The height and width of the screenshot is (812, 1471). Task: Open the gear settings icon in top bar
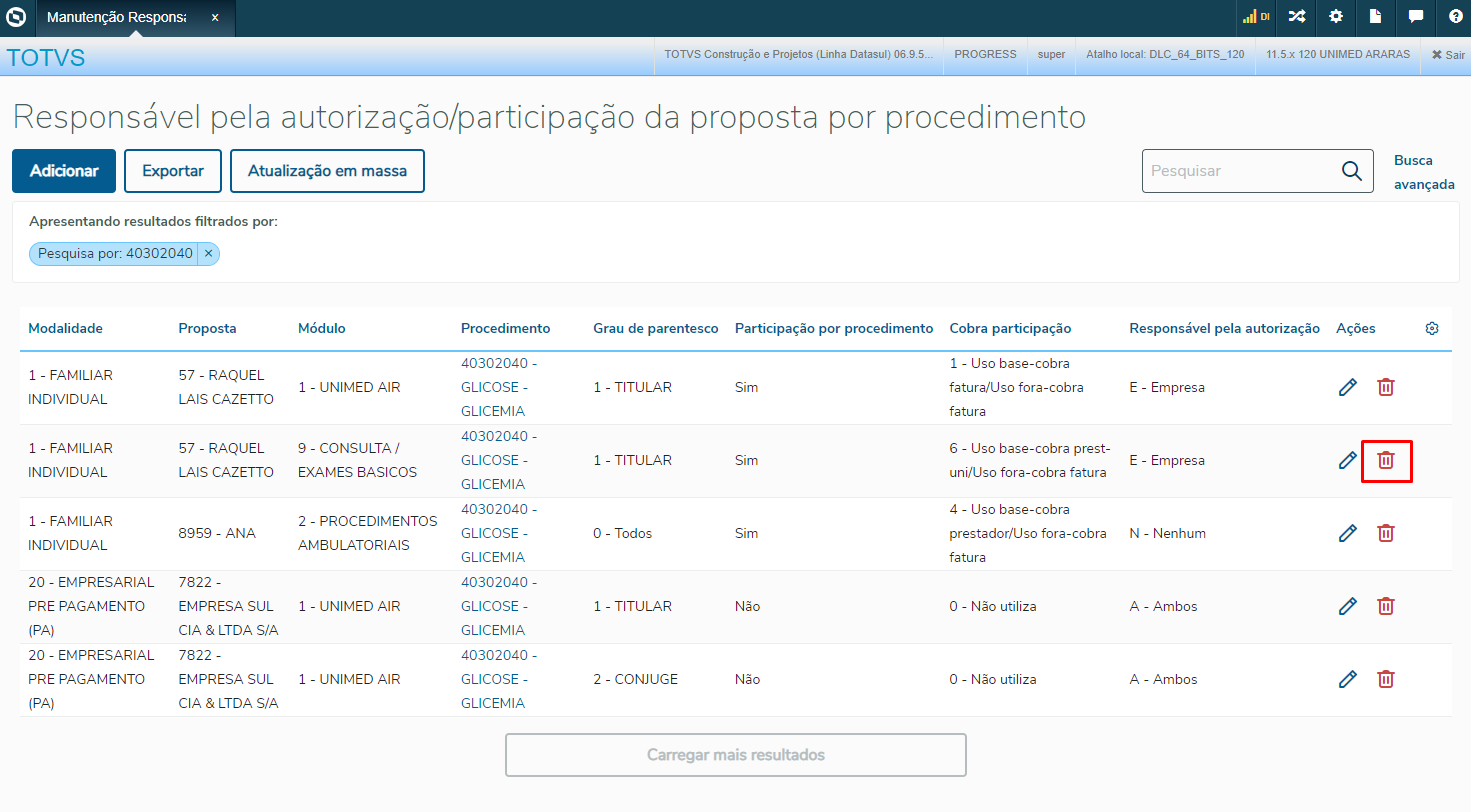[x=1336, y=17]
